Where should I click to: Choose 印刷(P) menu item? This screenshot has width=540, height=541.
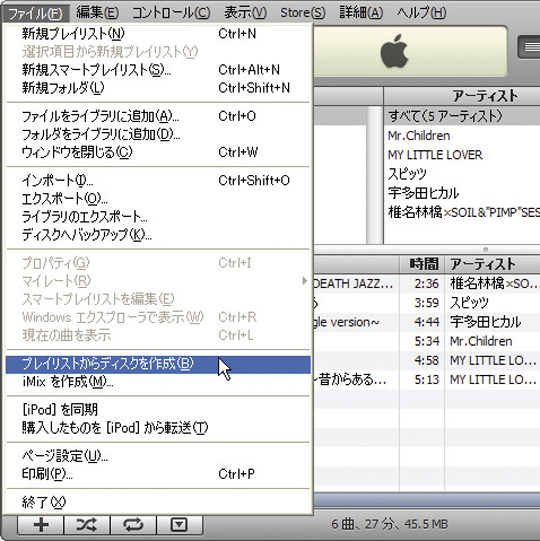click(x=158, y=474)
